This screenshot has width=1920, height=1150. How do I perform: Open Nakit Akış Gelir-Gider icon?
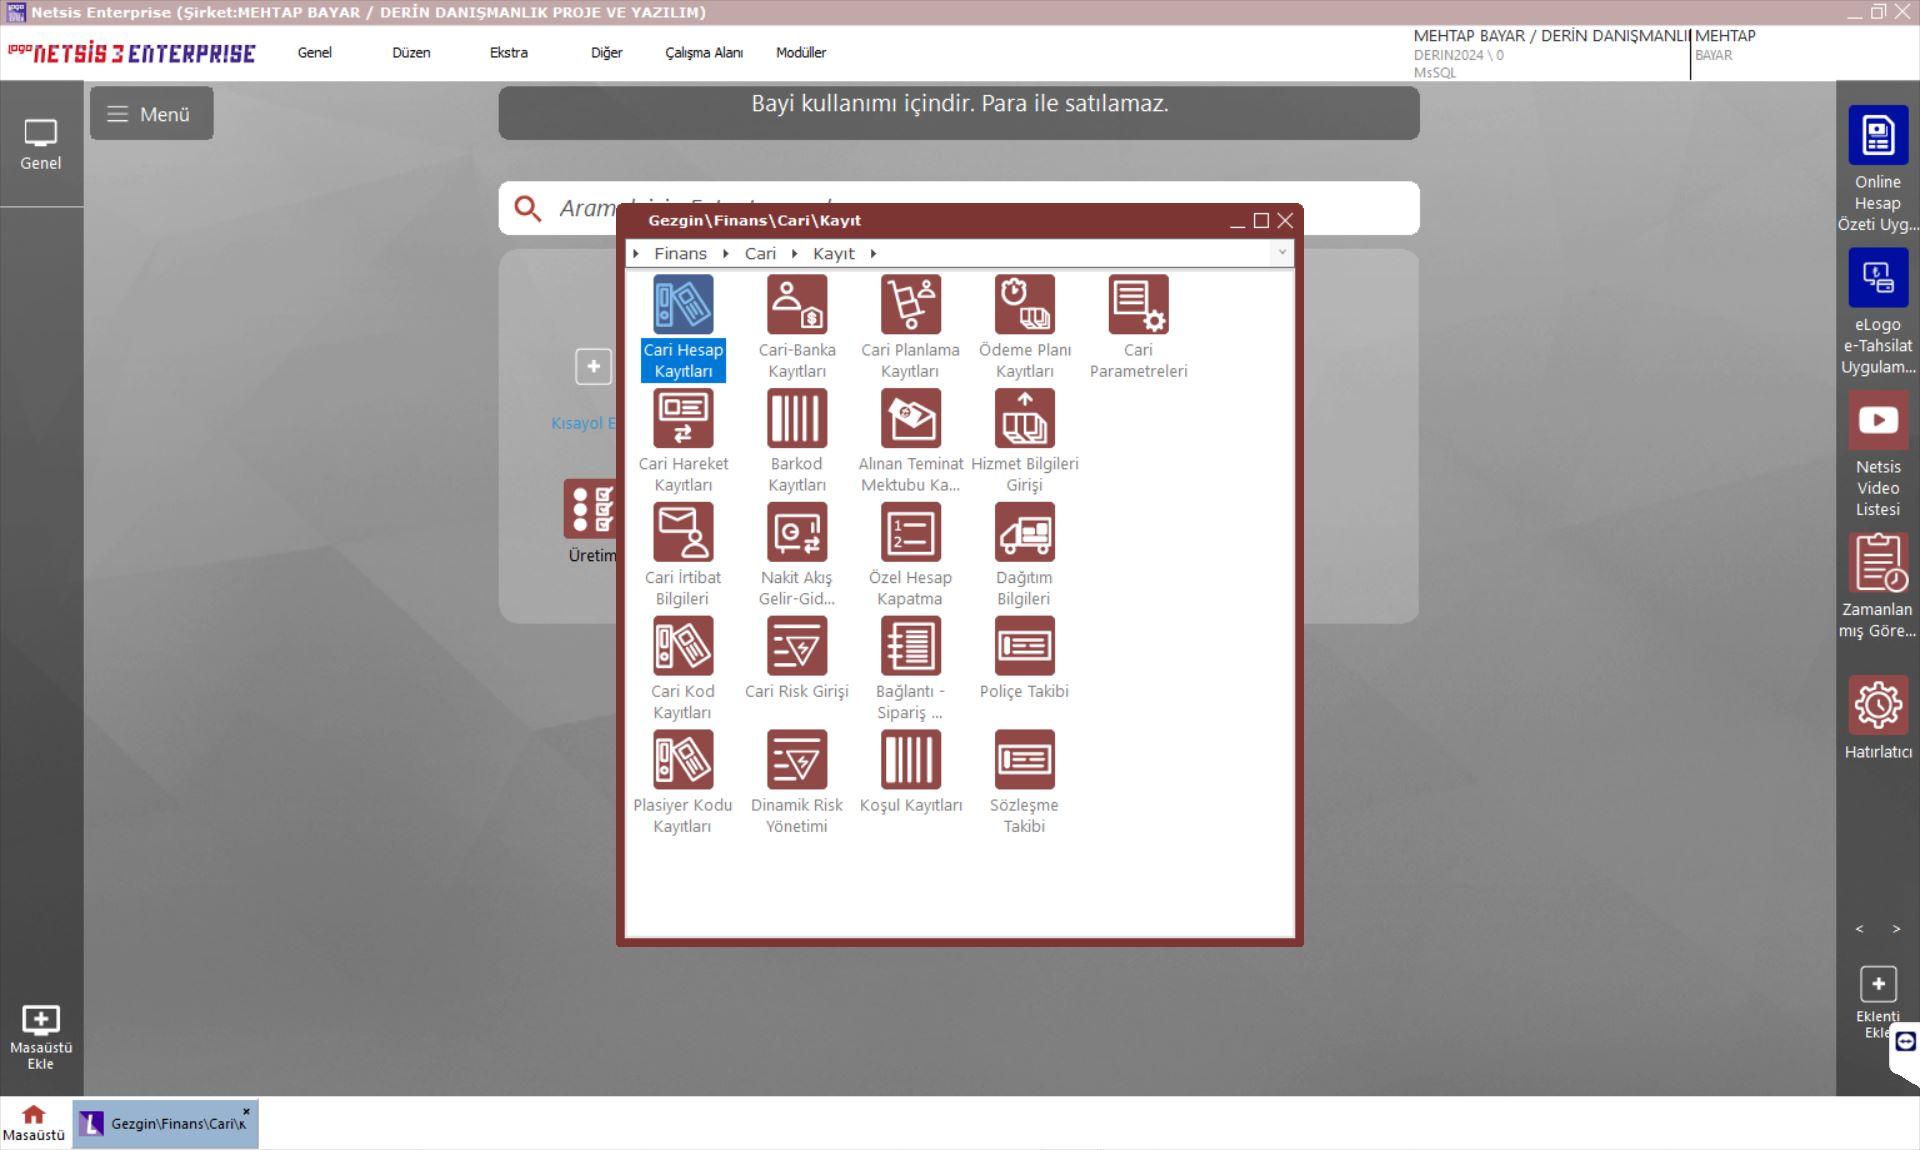pyautogui.click(x=797, y=532)
